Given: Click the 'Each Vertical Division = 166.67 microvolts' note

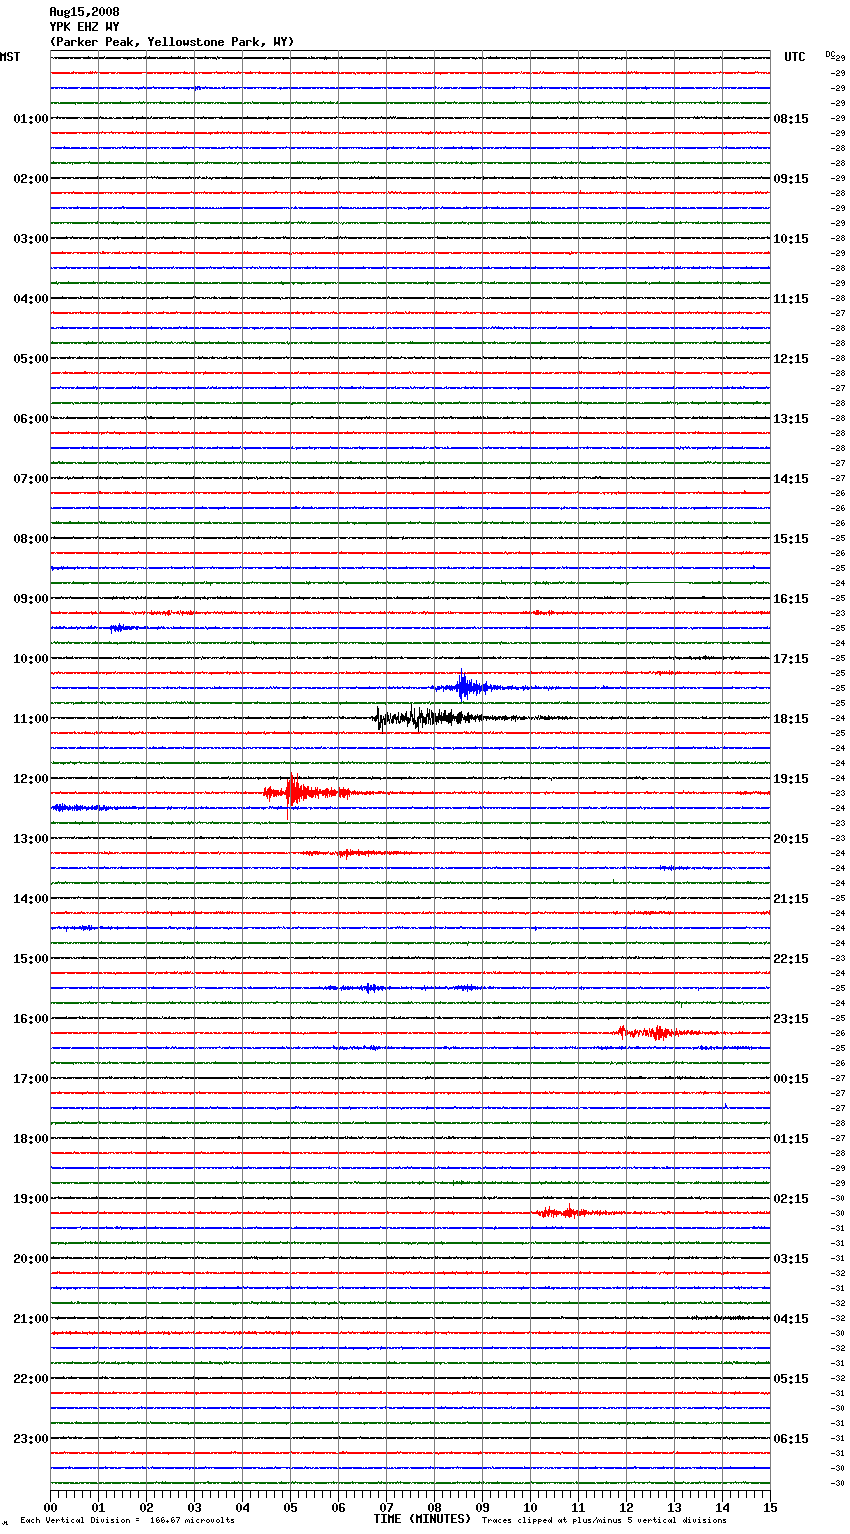Looking at the screenshot, I should (127, 1520).
